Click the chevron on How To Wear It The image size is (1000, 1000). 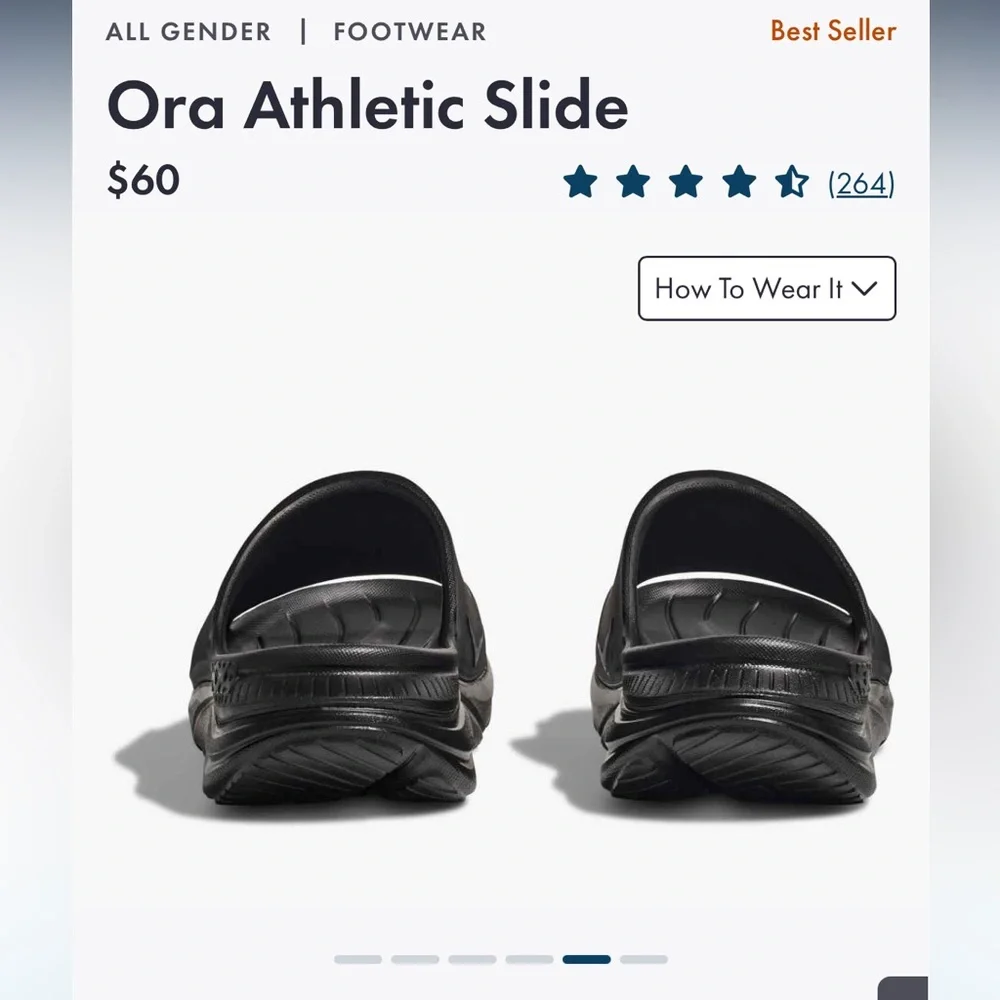click(x=864, y=289)
